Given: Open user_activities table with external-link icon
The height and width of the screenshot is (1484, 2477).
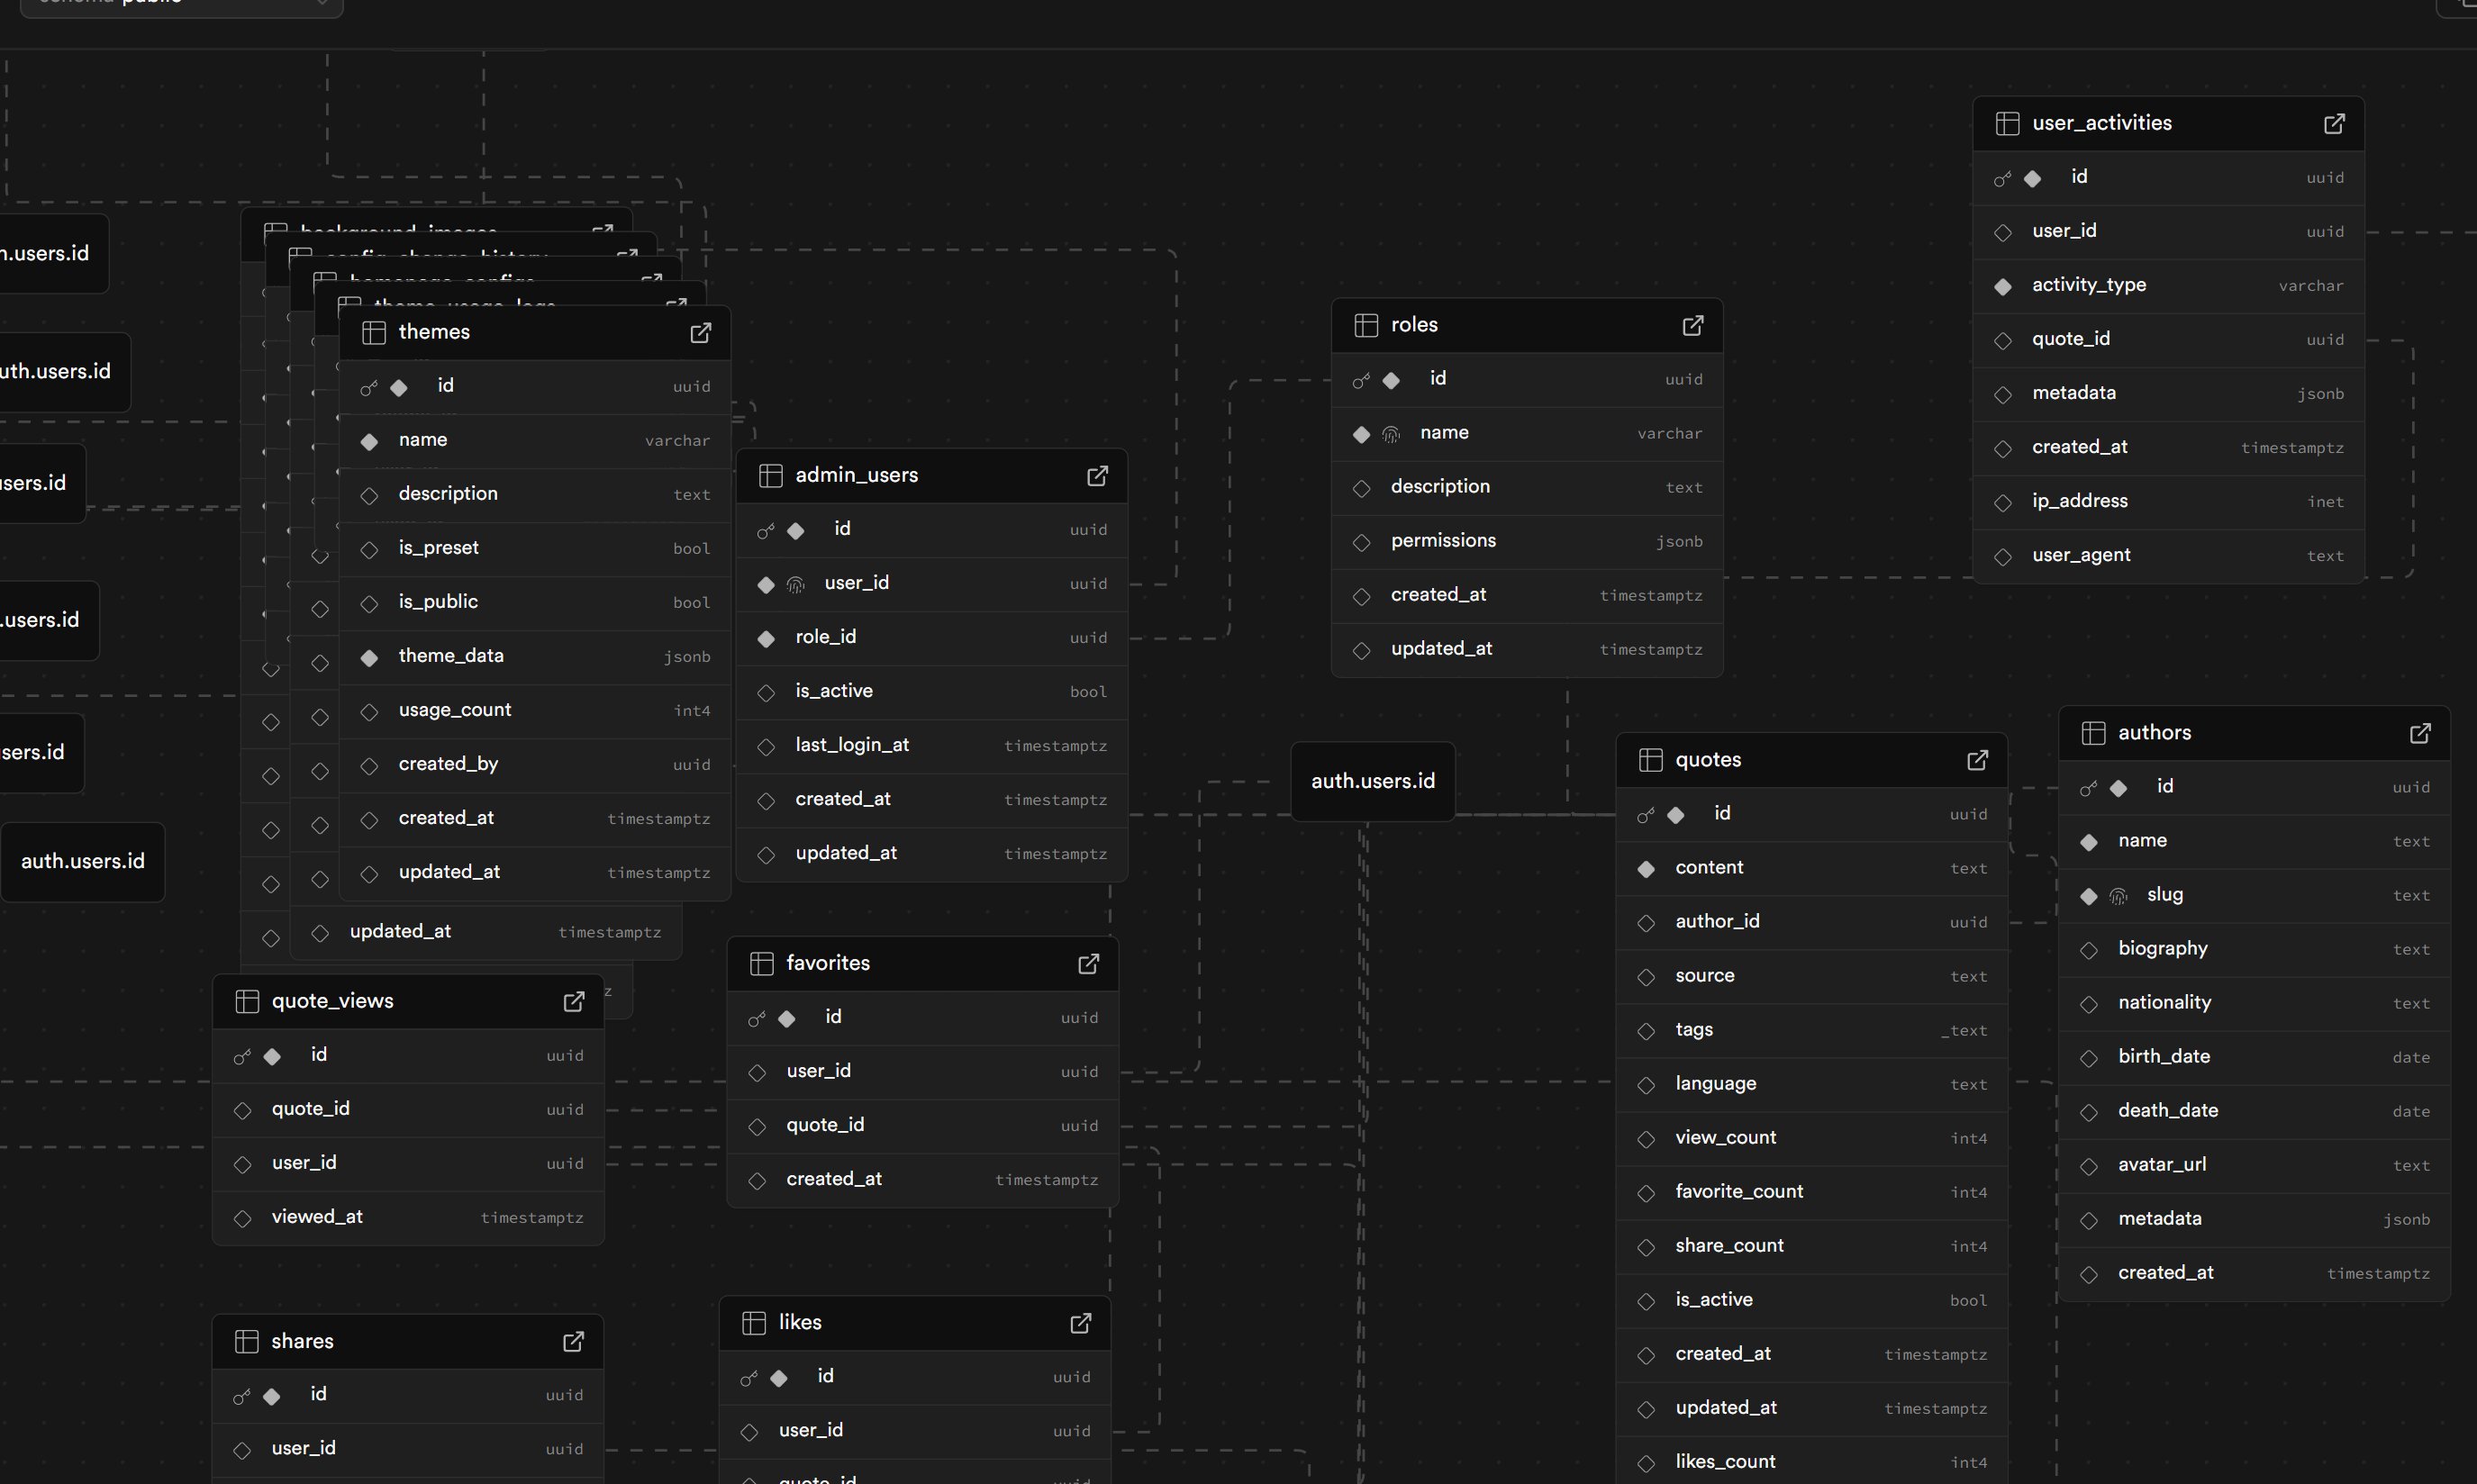Looking at the screenshot, I should point(2333,123).
